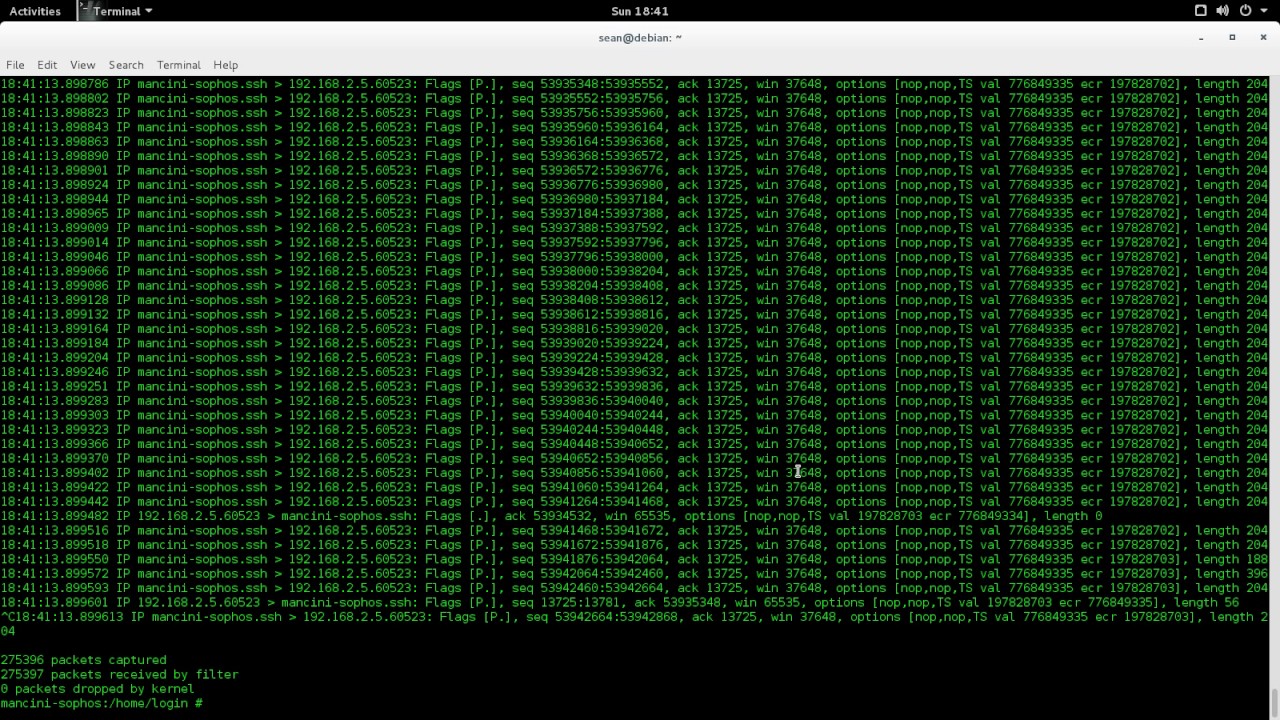This screenshot has height=720, width=1280.
Task: Open the Activities overview
Action: (35, 11)
